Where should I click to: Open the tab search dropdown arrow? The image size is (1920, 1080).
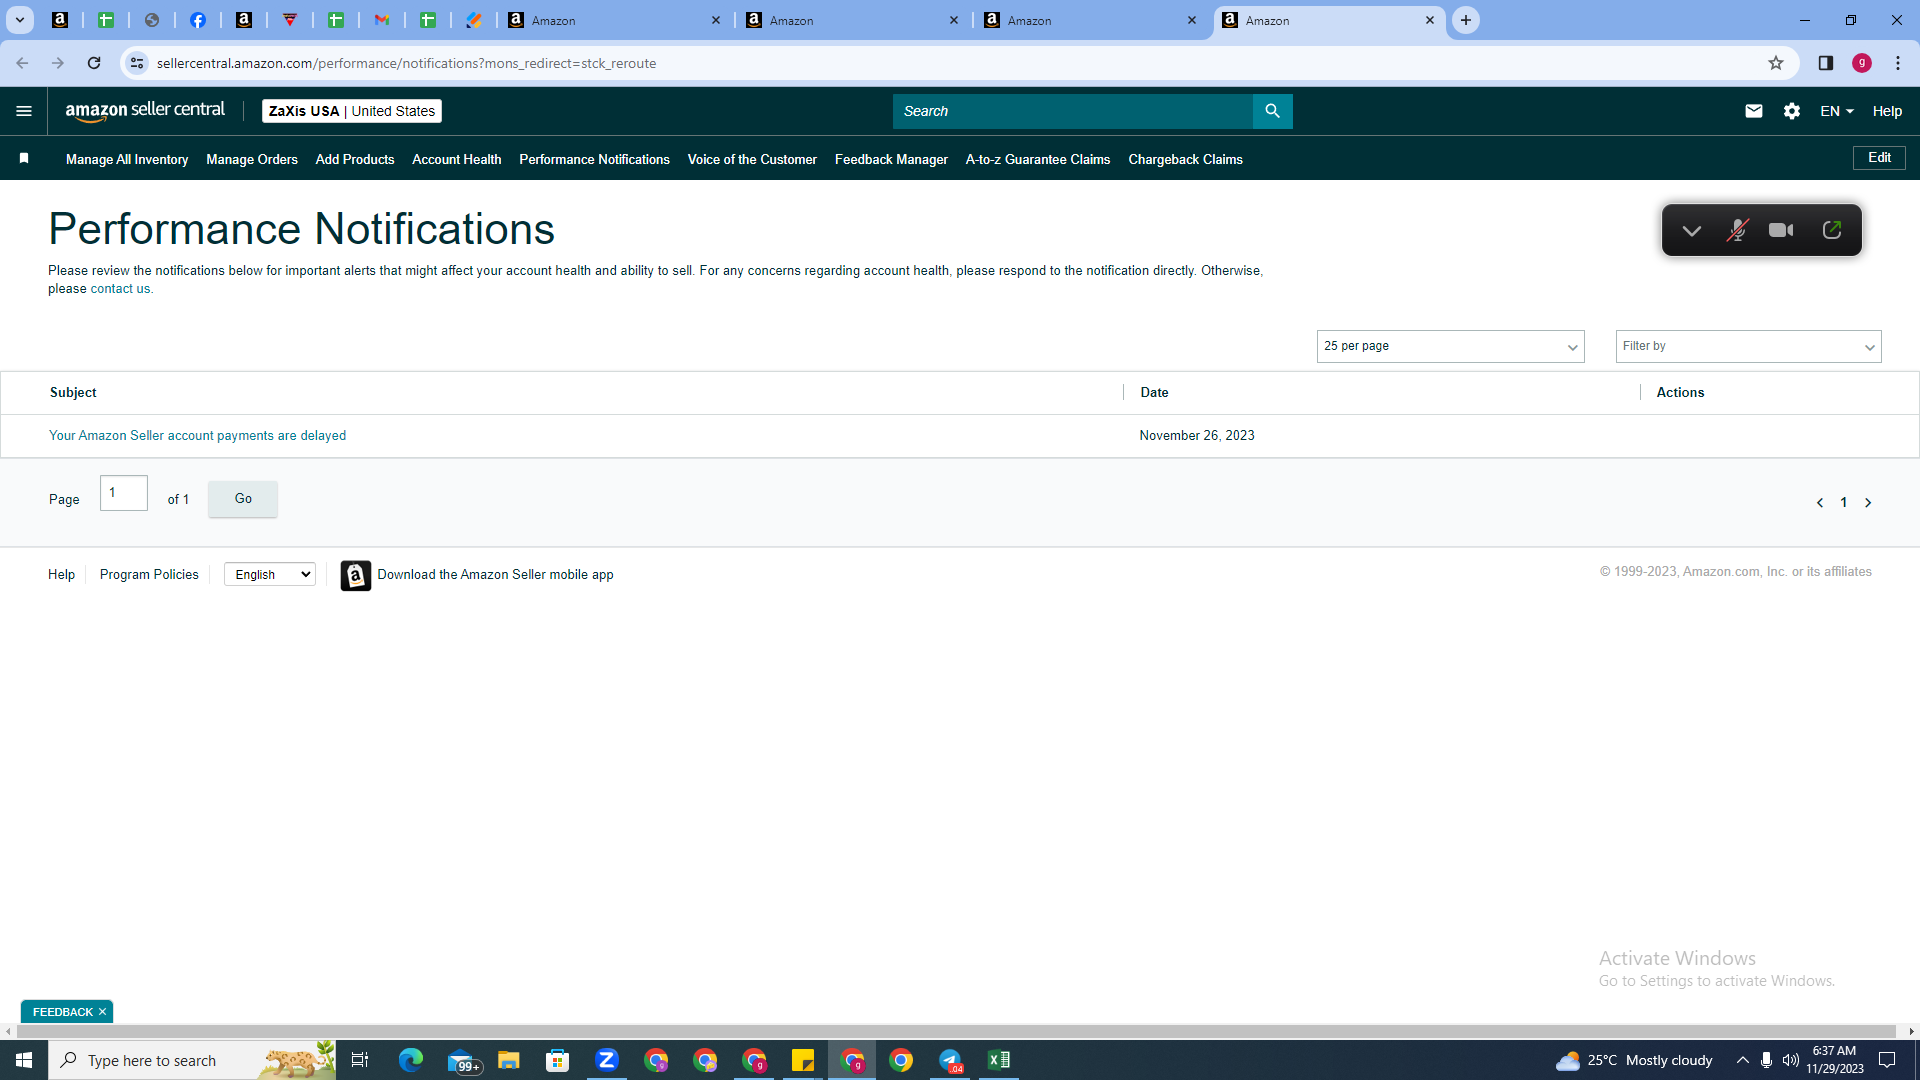pos(19,20)
